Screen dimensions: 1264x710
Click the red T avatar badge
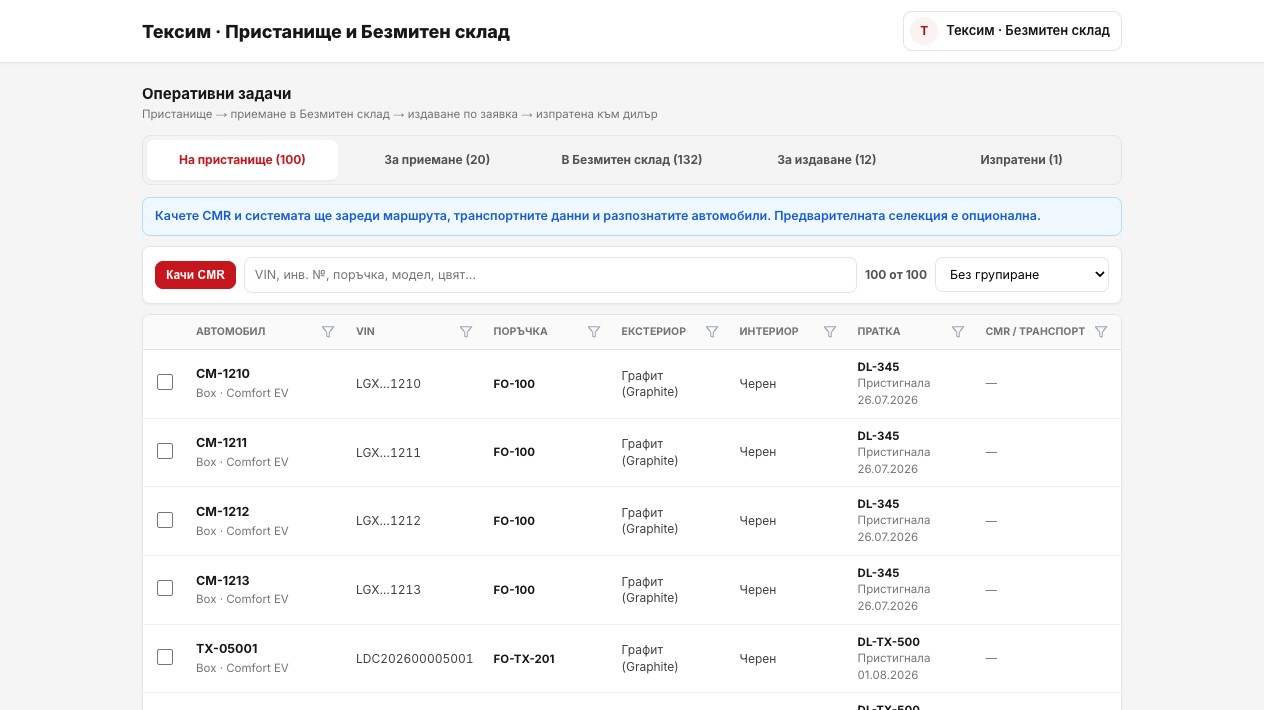click(924, 31)
